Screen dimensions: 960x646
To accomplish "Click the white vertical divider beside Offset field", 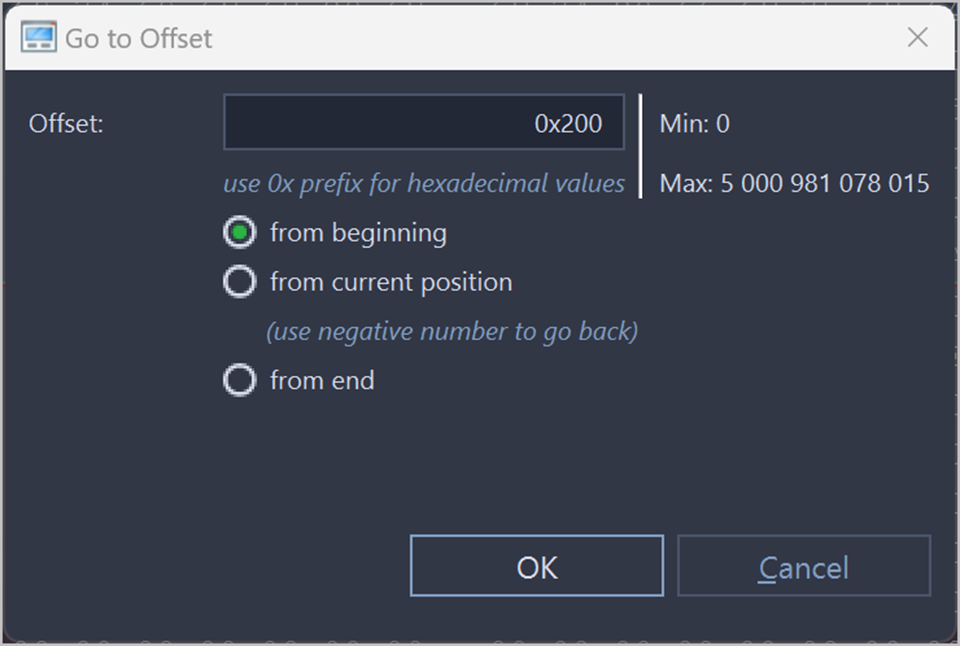I will tap(640, 146).
